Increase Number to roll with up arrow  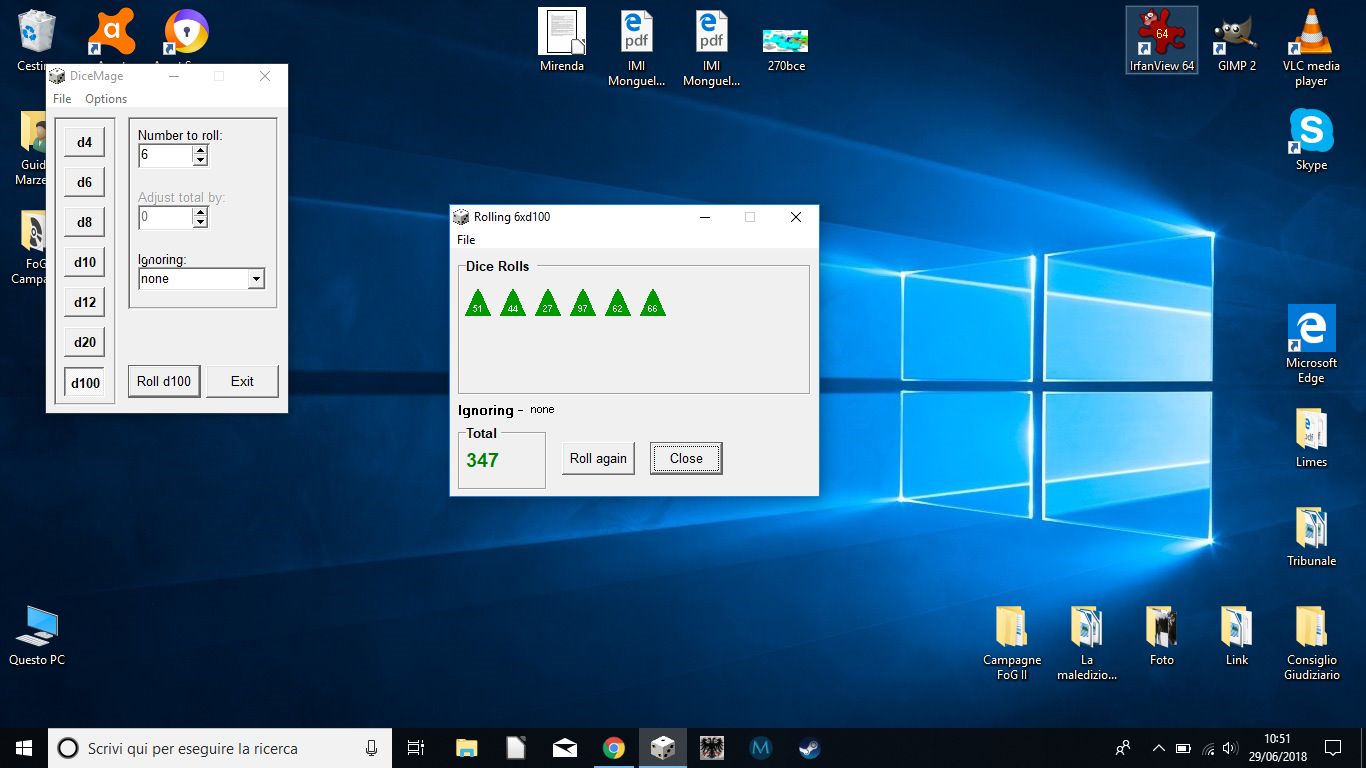(x=200, y=151)
